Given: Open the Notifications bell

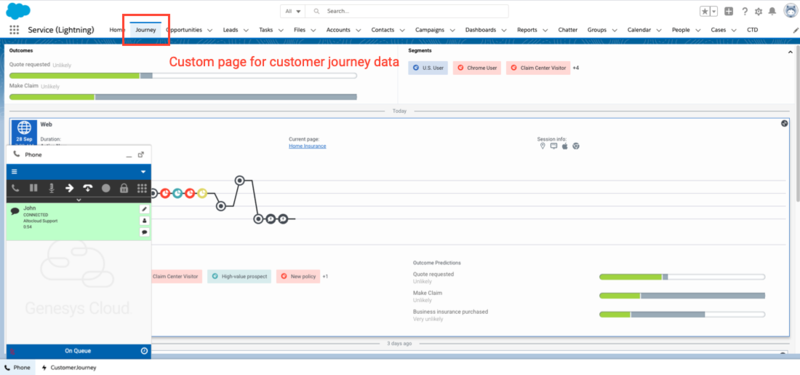Looking at the screenshot, I should click(772, 11).
